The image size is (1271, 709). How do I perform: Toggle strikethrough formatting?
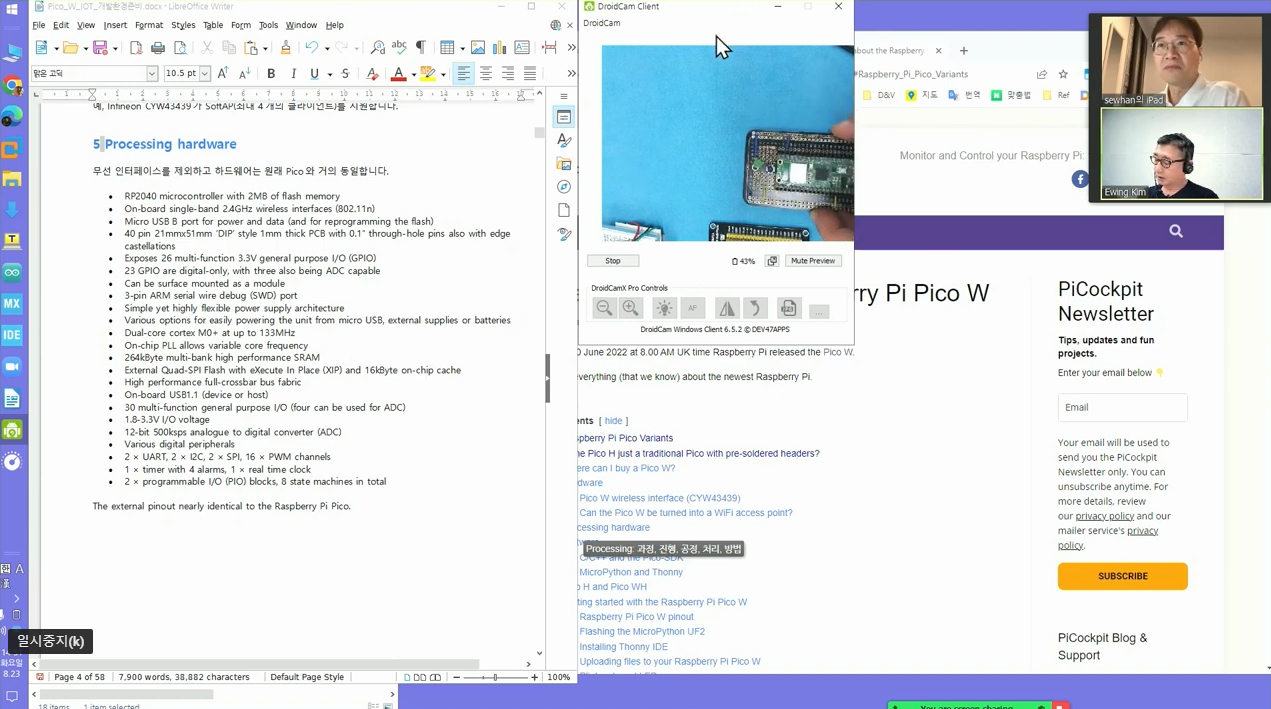[345, 73]
